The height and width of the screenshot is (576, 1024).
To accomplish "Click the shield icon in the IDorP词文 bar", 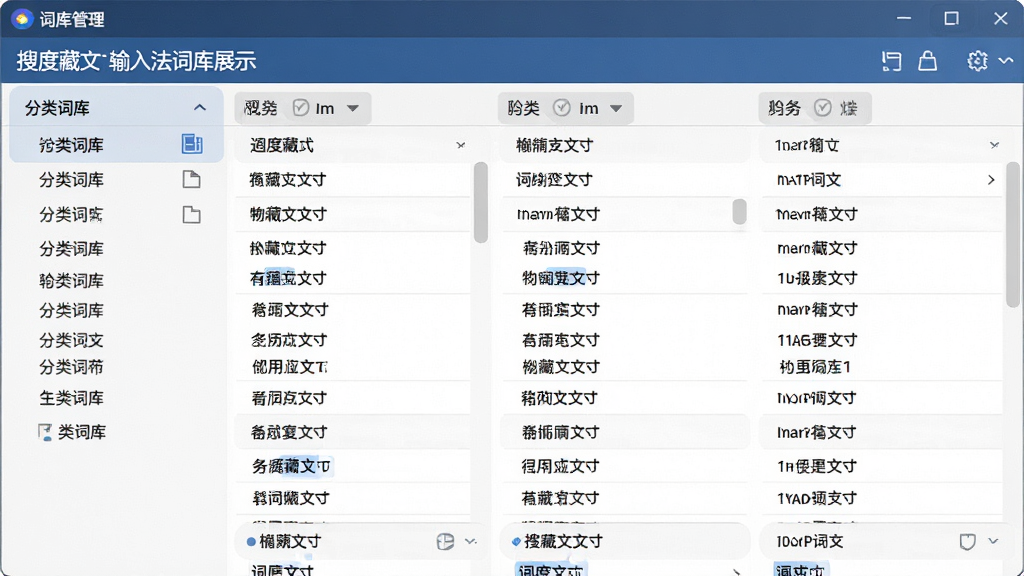I will 967,541.
